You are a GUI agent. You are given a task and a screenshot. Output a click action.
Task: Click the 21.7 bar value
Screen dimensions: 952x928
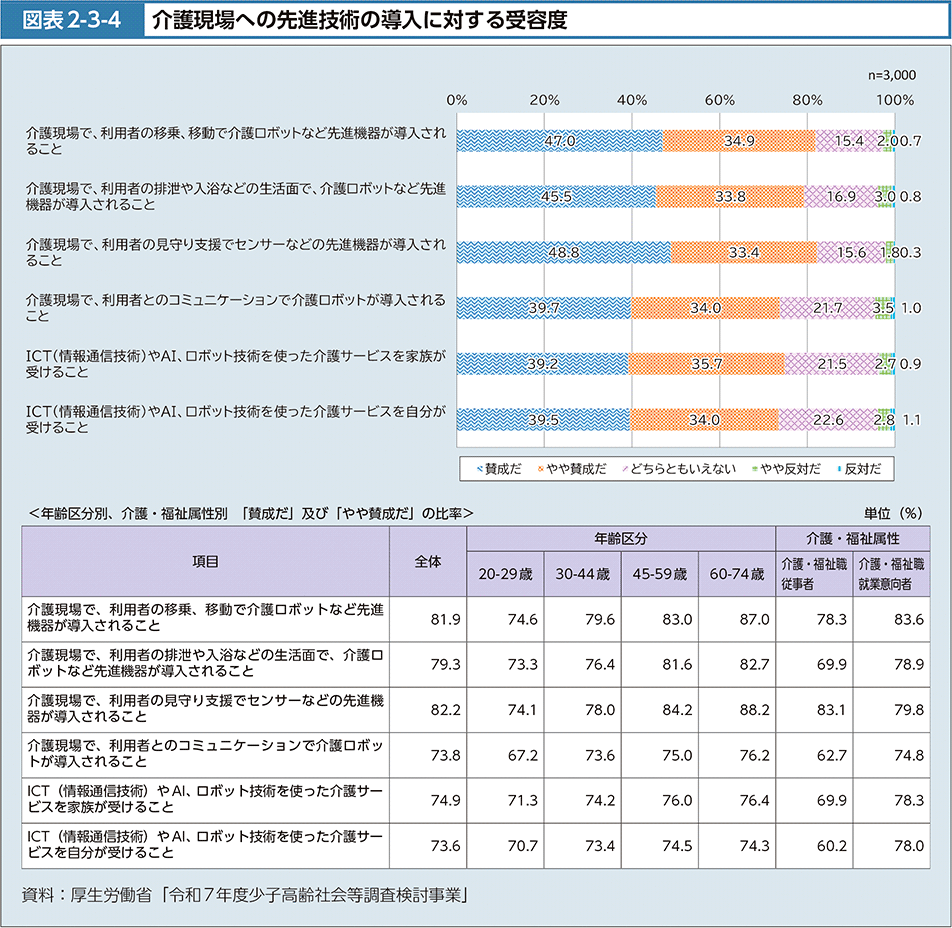[828, 308]
